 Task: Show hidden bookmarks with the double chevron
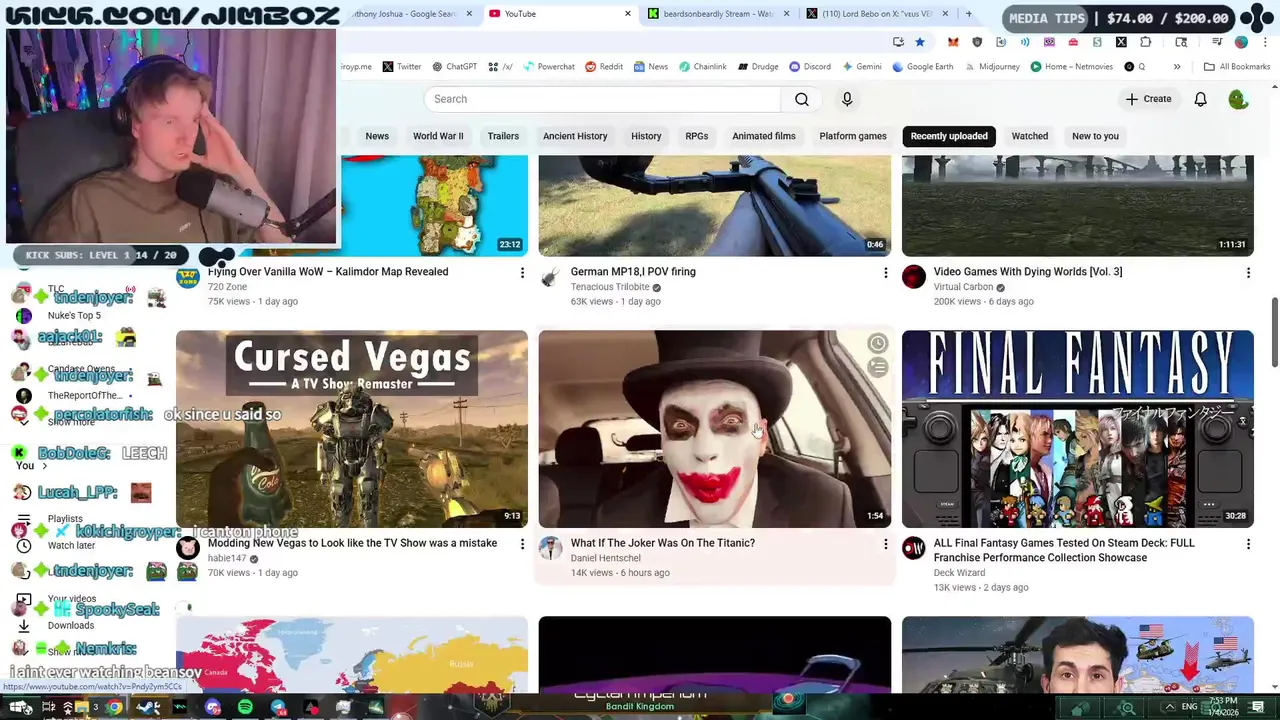1177,67
